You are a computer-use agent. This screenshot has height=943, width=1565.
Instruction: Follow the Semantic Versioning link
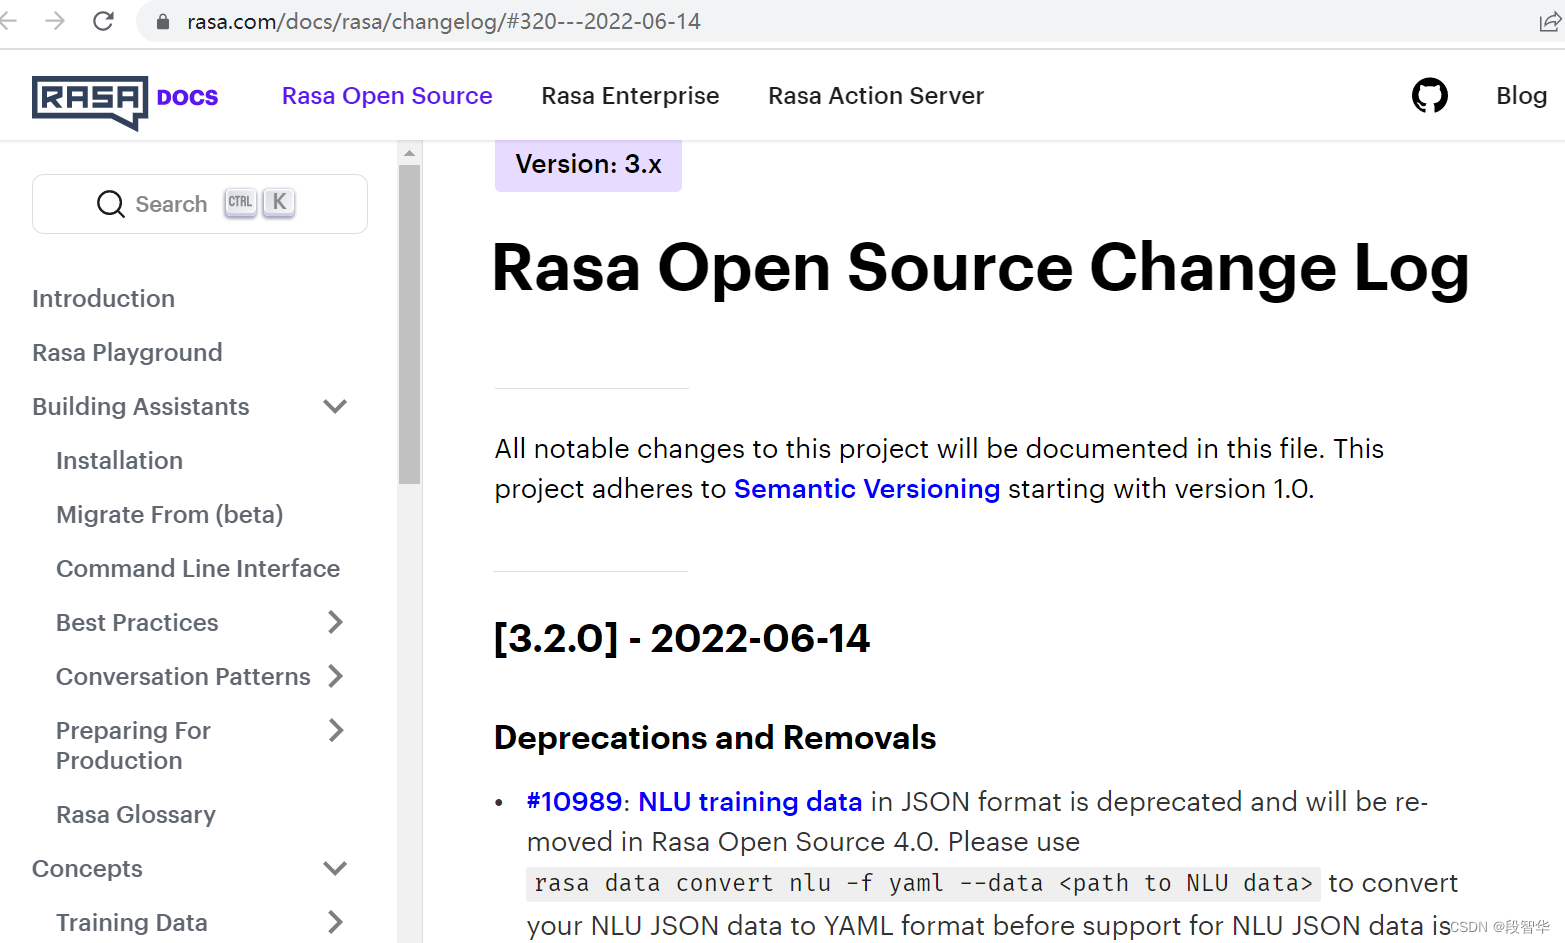pyautogui.click(x=867, y=489)
